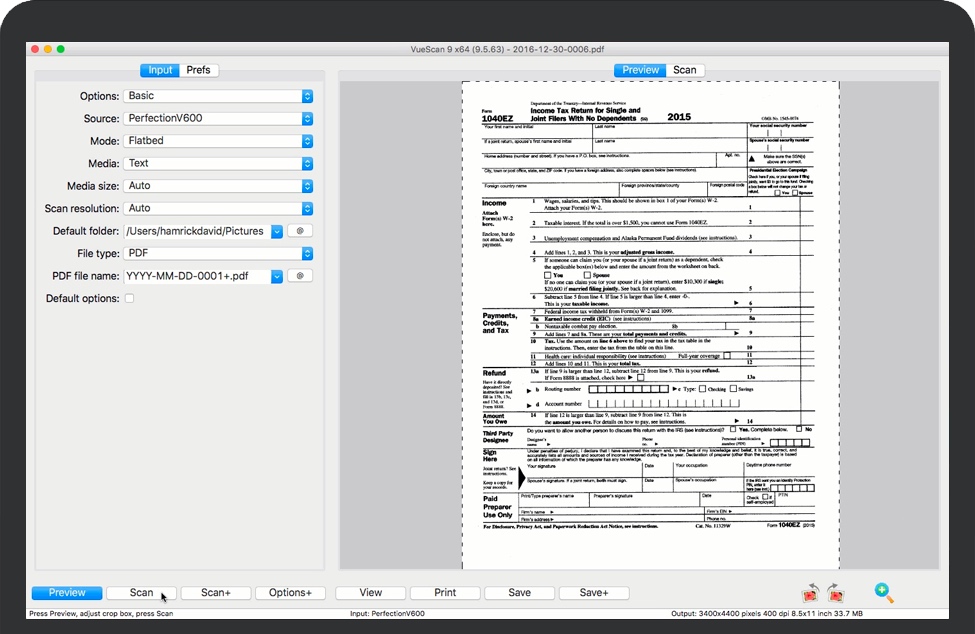Switch to the Scan tab above the preview
This screenshot has width=975, height=634.
coord(685,70)
